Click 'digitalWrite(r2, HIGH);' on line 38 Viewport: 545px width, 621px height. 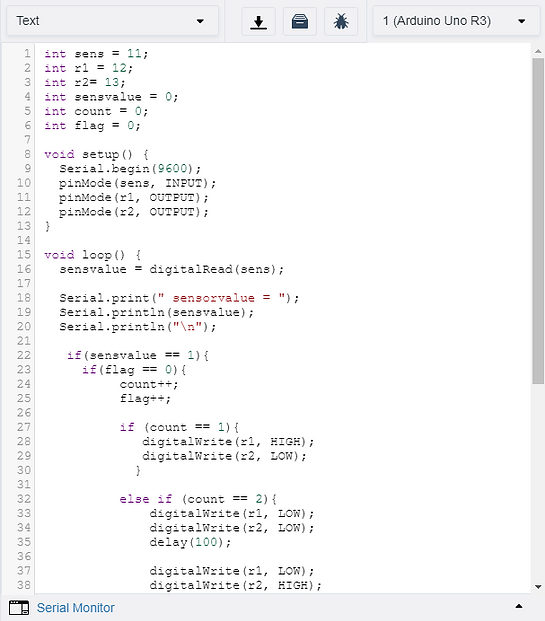236,585
